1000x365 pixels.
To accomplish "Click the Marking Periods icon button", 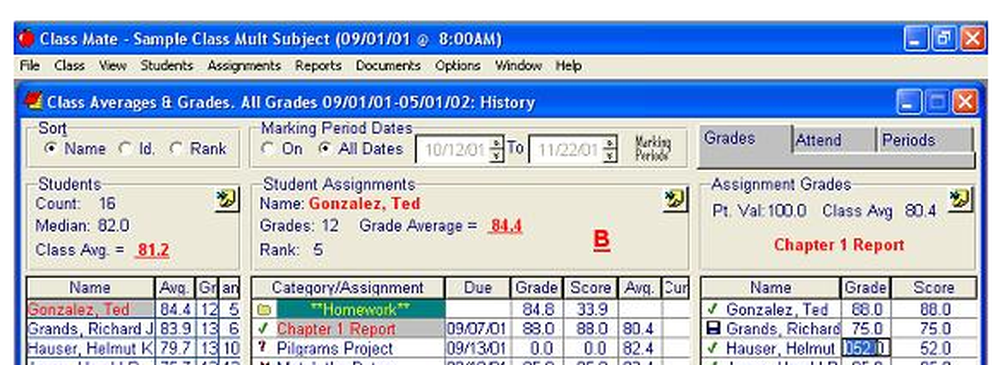I will pos(652,149).
